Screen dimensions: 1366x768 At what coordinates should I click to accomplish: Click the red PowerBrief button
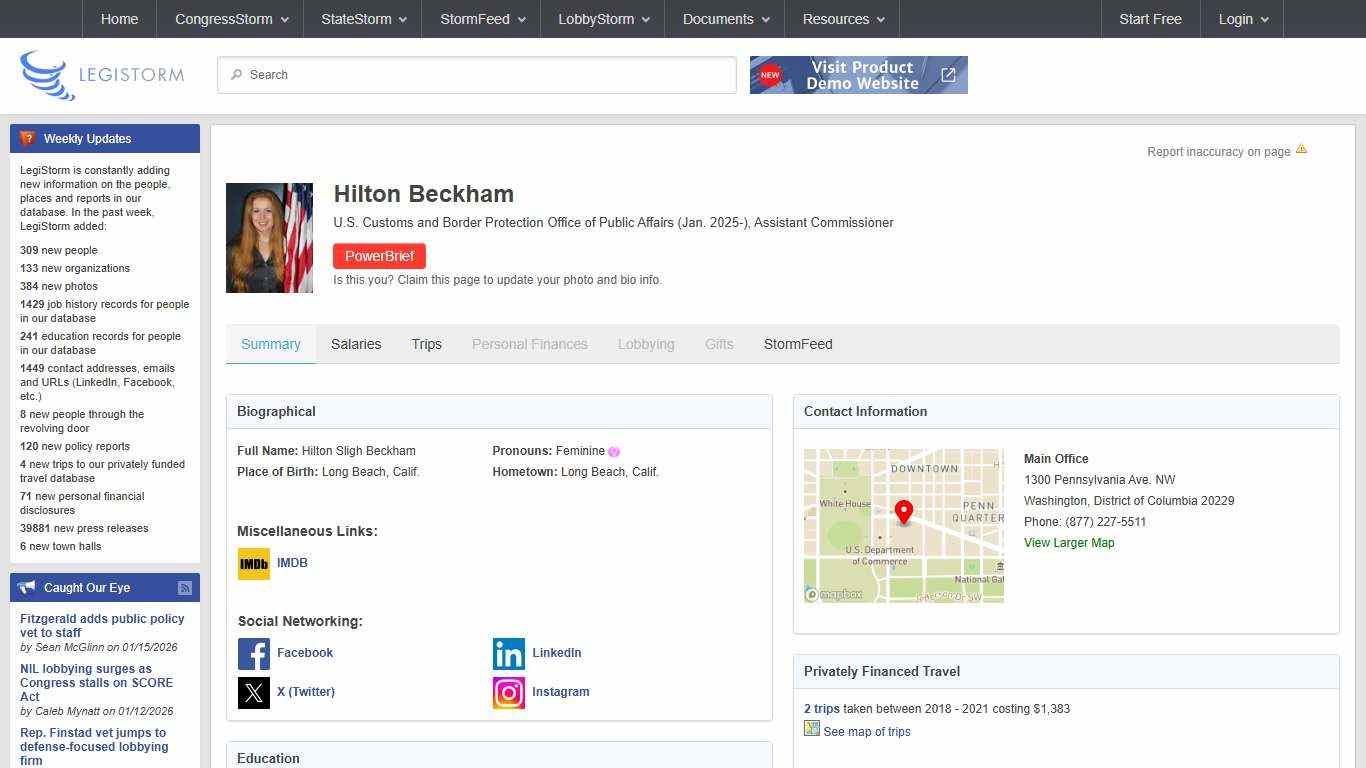(379, 256)
